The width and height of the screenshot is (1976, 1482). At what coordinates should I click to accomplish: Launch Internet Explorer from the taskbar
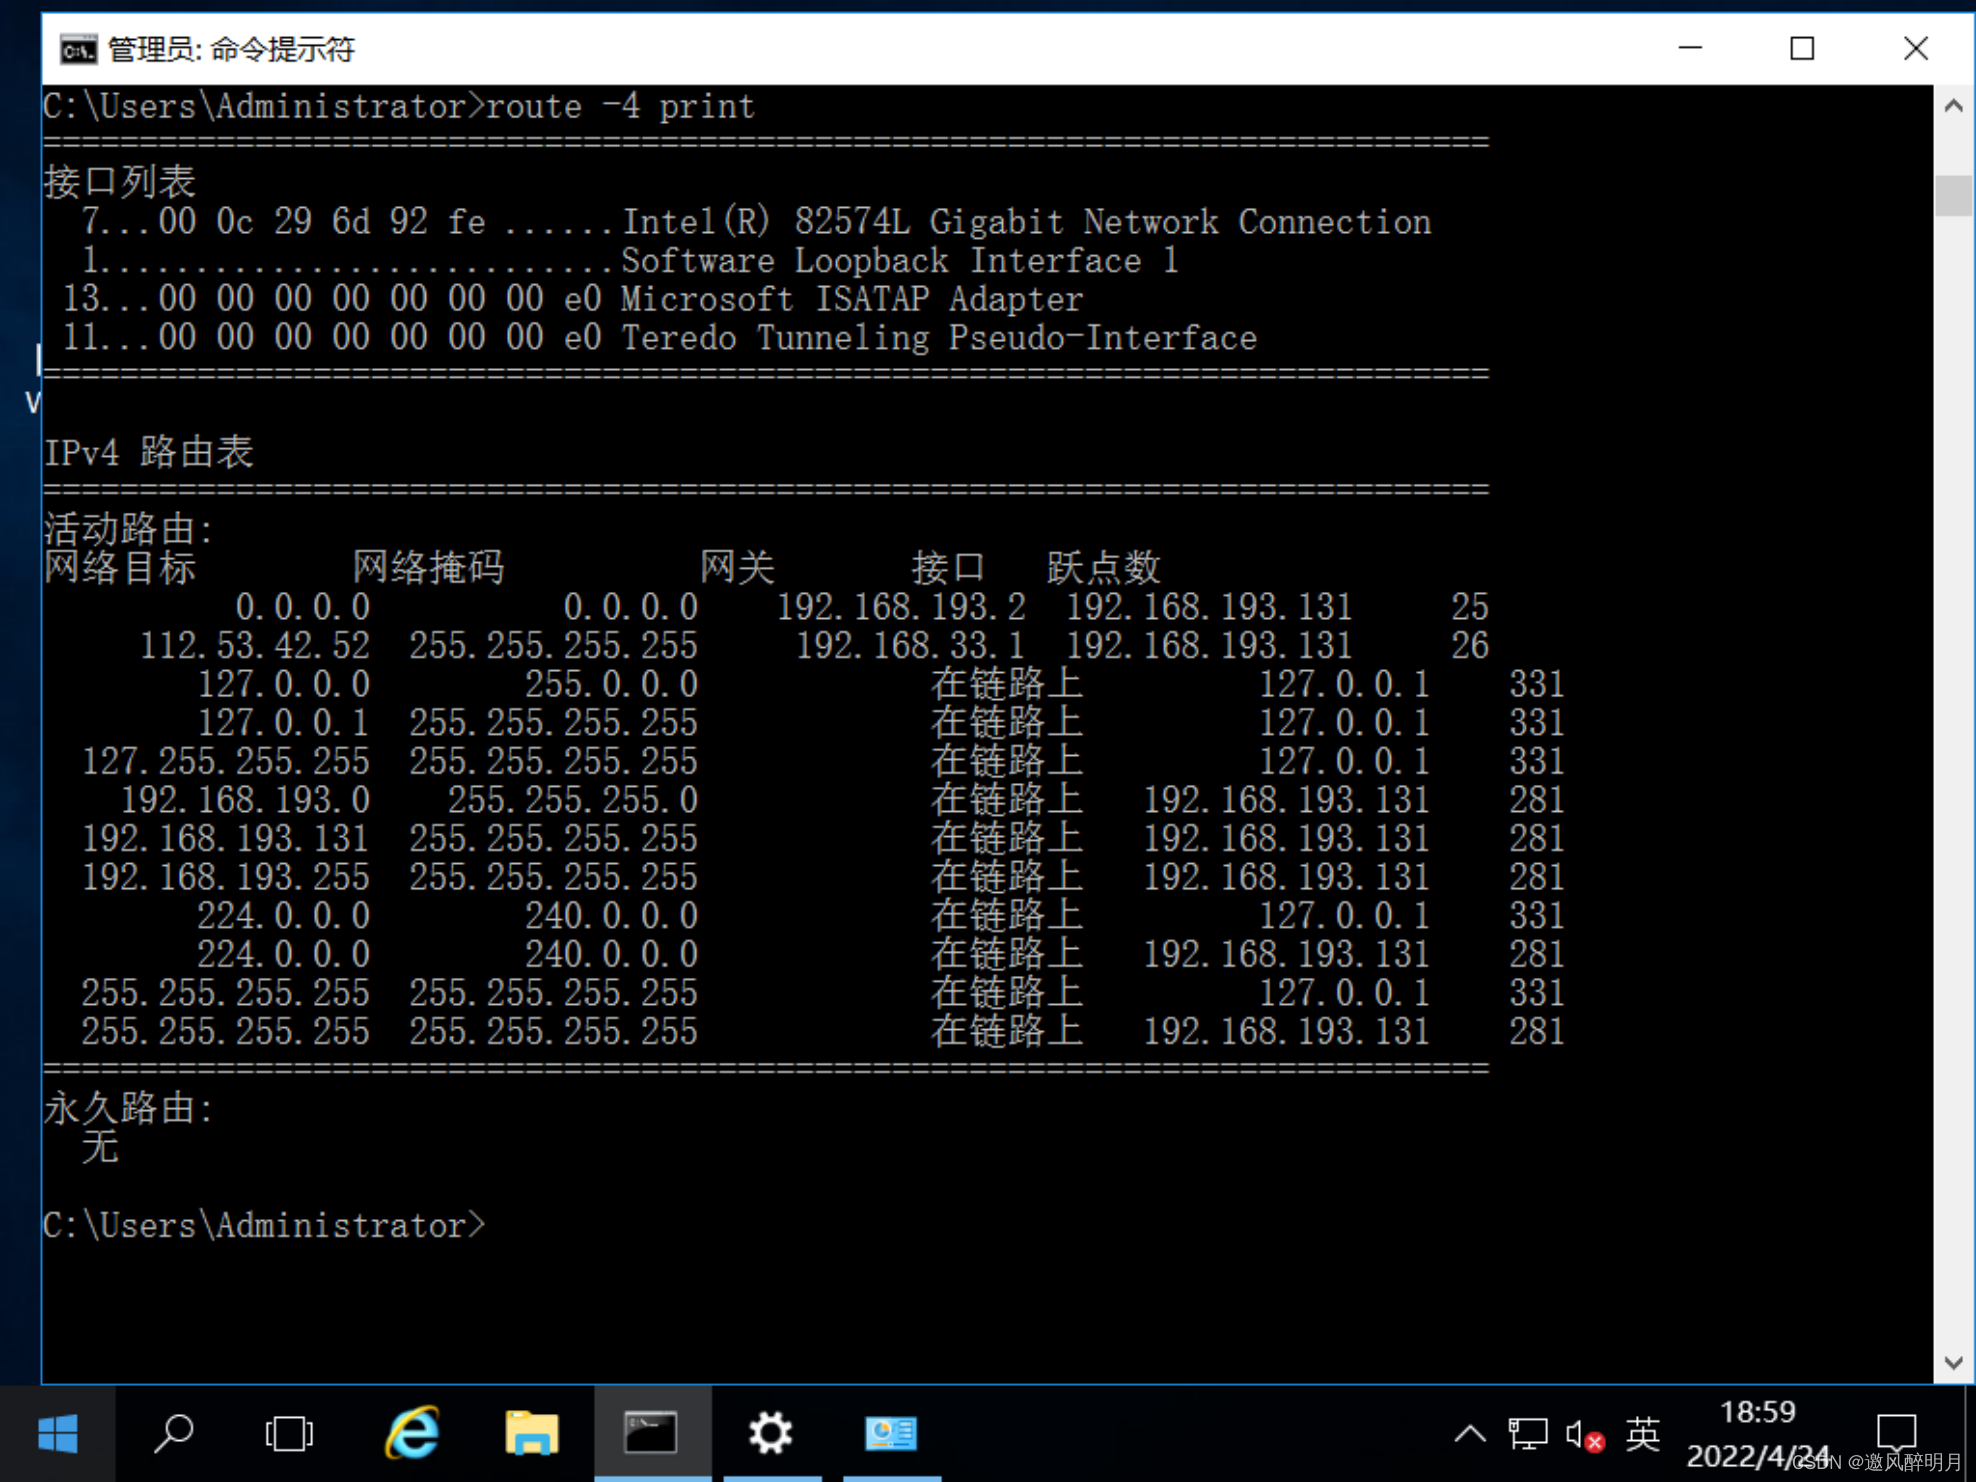(412, 1434)
